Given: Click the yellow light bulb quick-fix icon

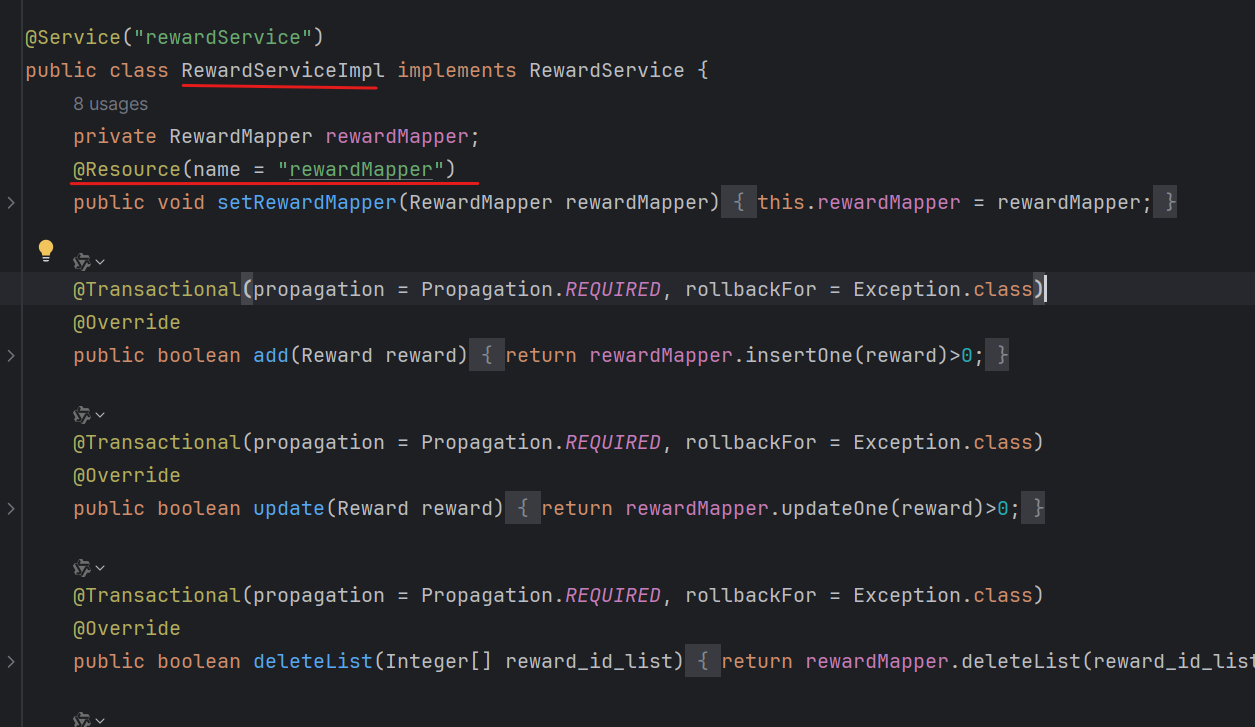Looking at the screenshot, I should 45,250.
